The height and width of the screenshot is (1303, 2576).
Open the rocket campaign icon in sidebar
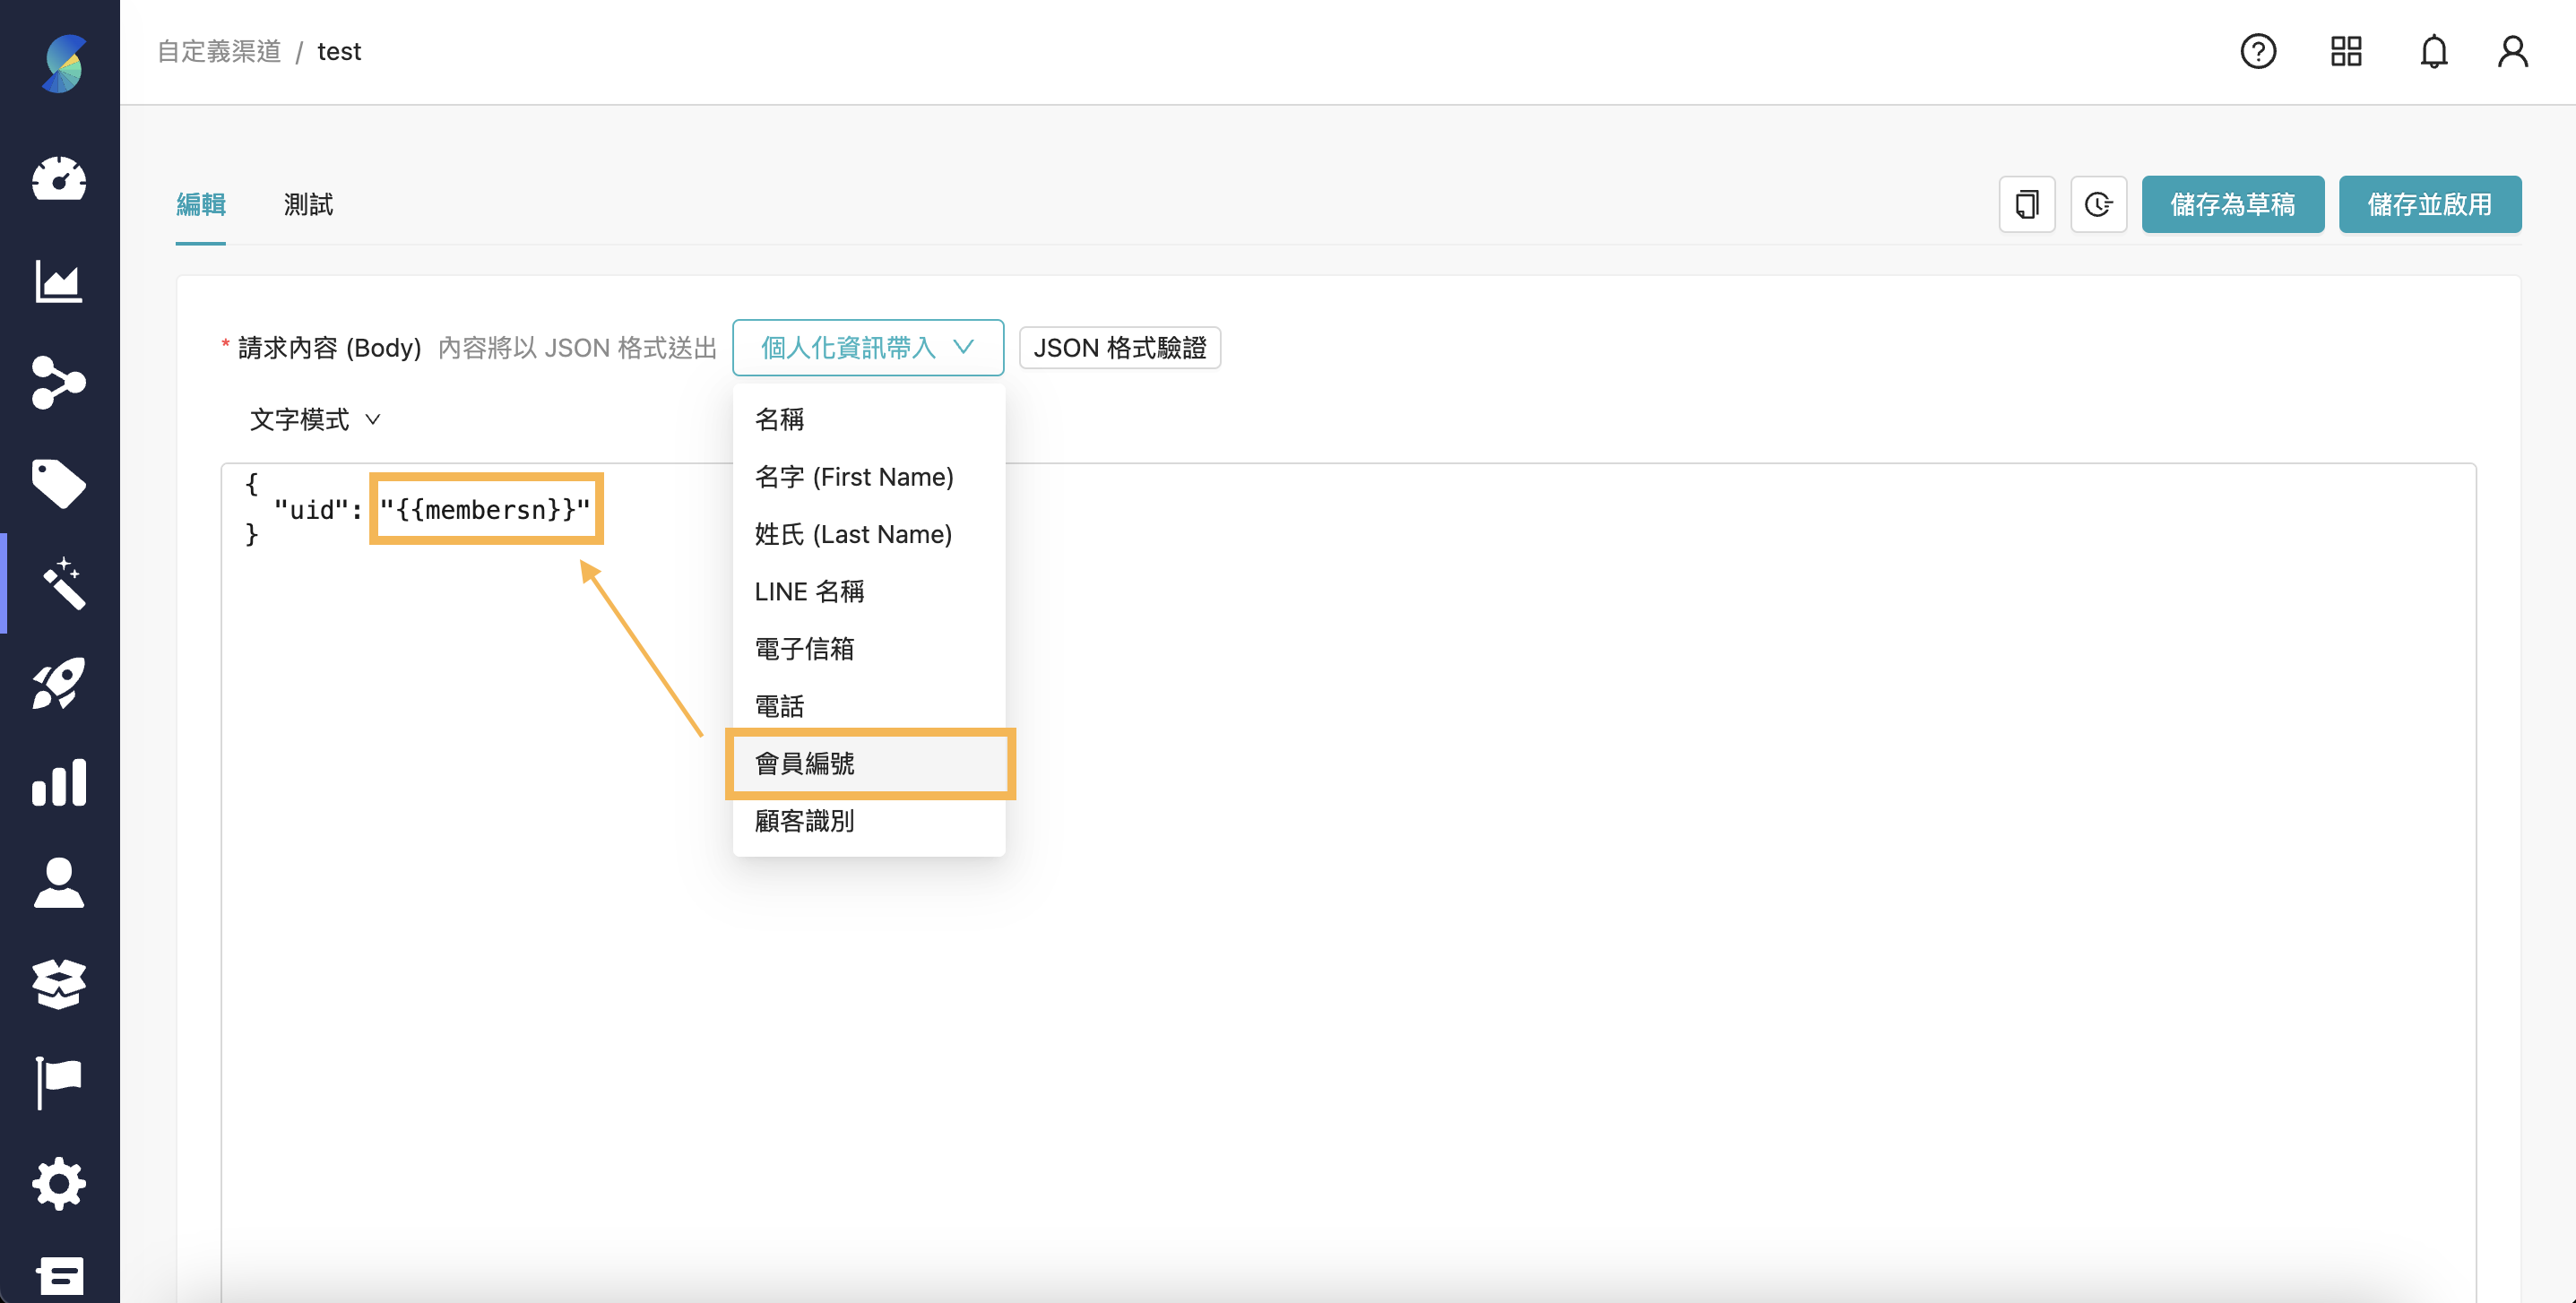click(59, 683)
